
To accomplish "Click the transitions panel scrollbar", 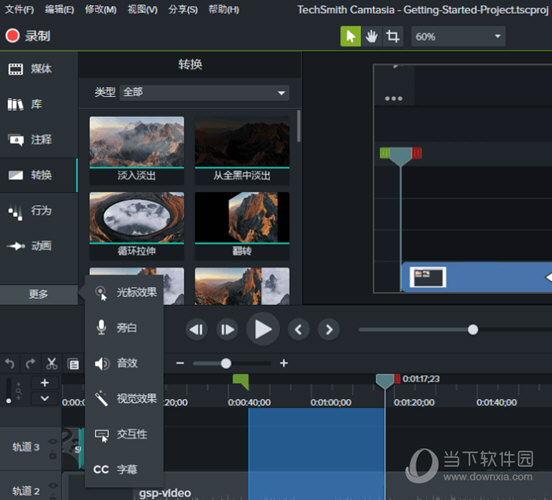I will pos(299,126).
